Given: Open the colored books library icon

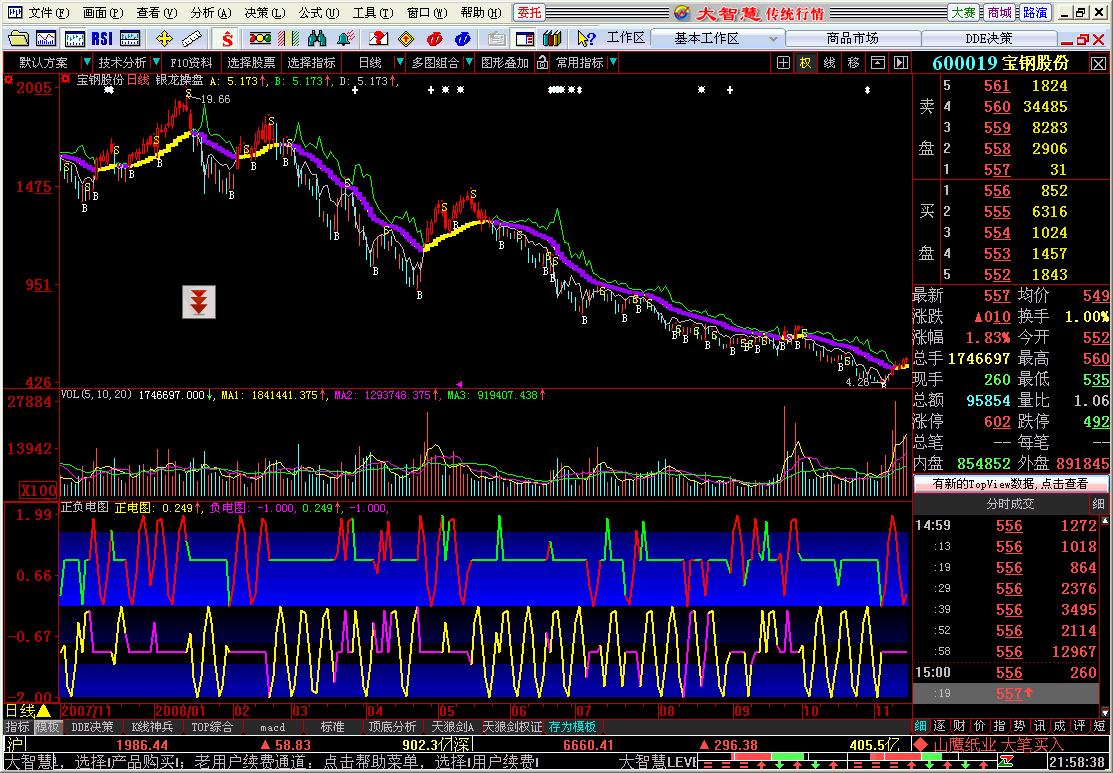Looking at the screenshot, I should click(552, 38).
